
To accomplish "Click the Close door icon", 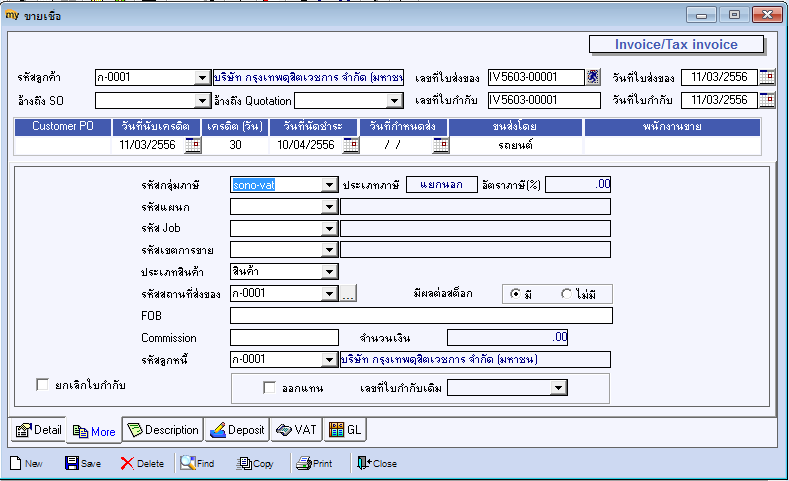I will [x=363, y=463].
